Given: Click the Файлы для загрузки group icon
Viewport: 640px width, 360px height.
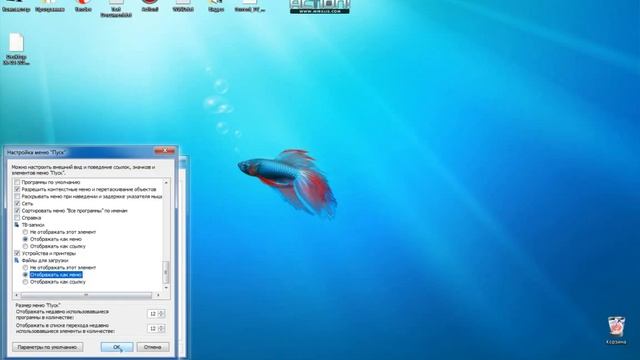Looking at the screenshot, I should [x=17, y=260].
